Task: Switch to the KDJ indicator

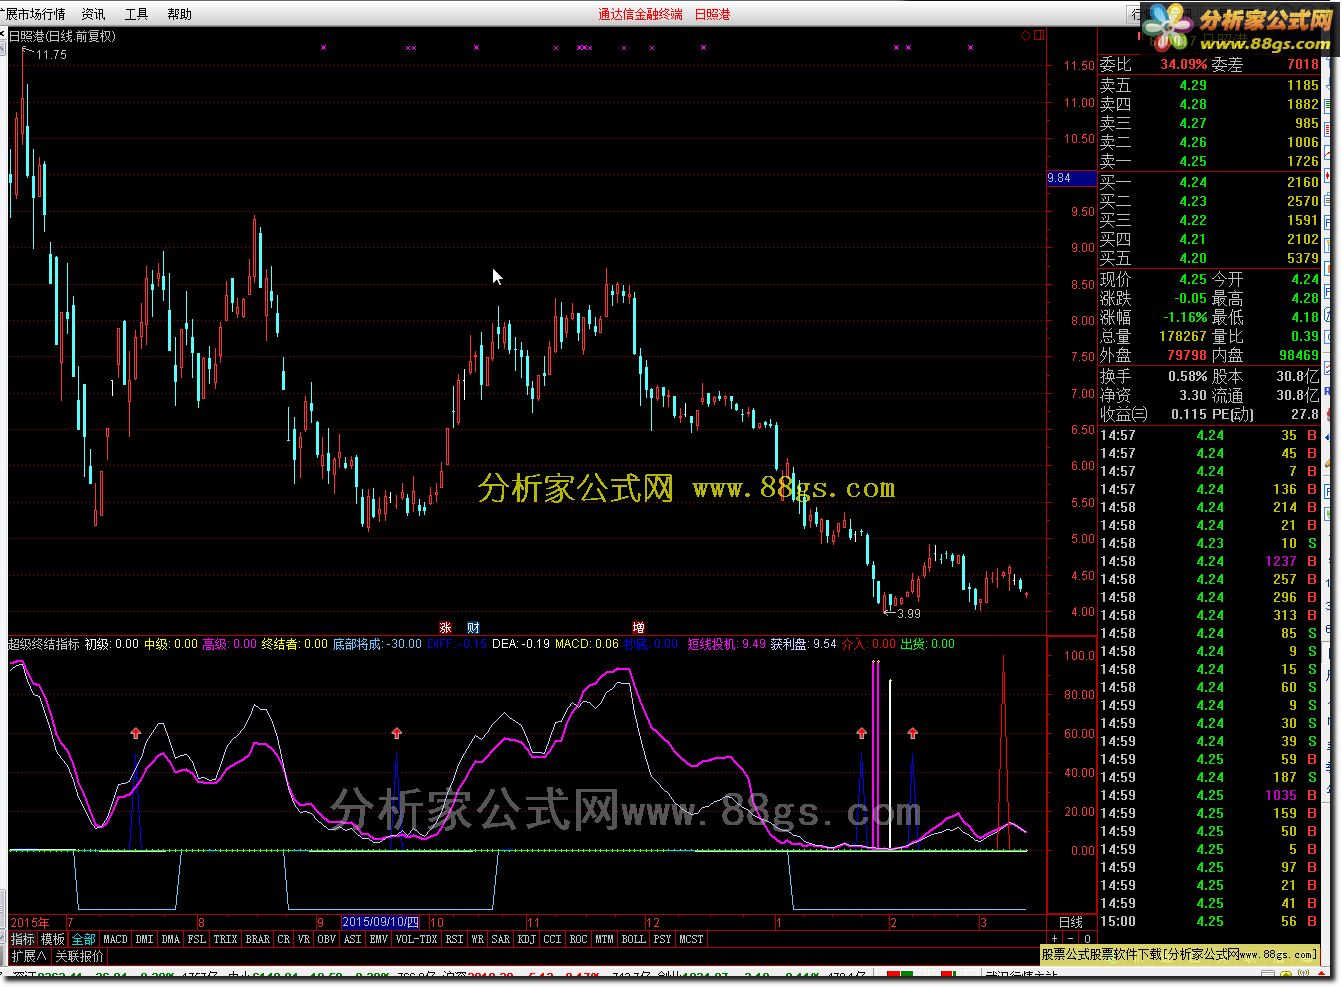Action: (x=527, y=939)
